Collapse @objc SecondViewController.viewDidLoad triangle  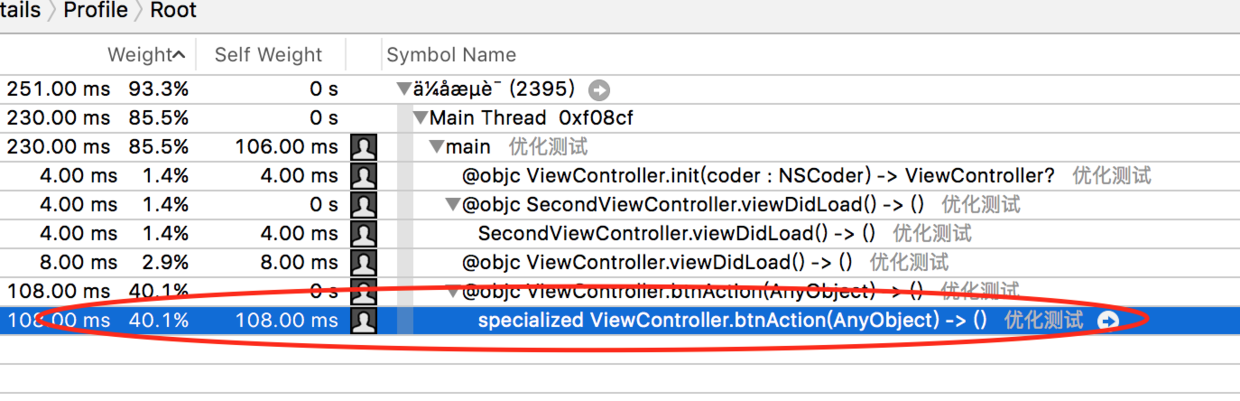coord(452,206)
